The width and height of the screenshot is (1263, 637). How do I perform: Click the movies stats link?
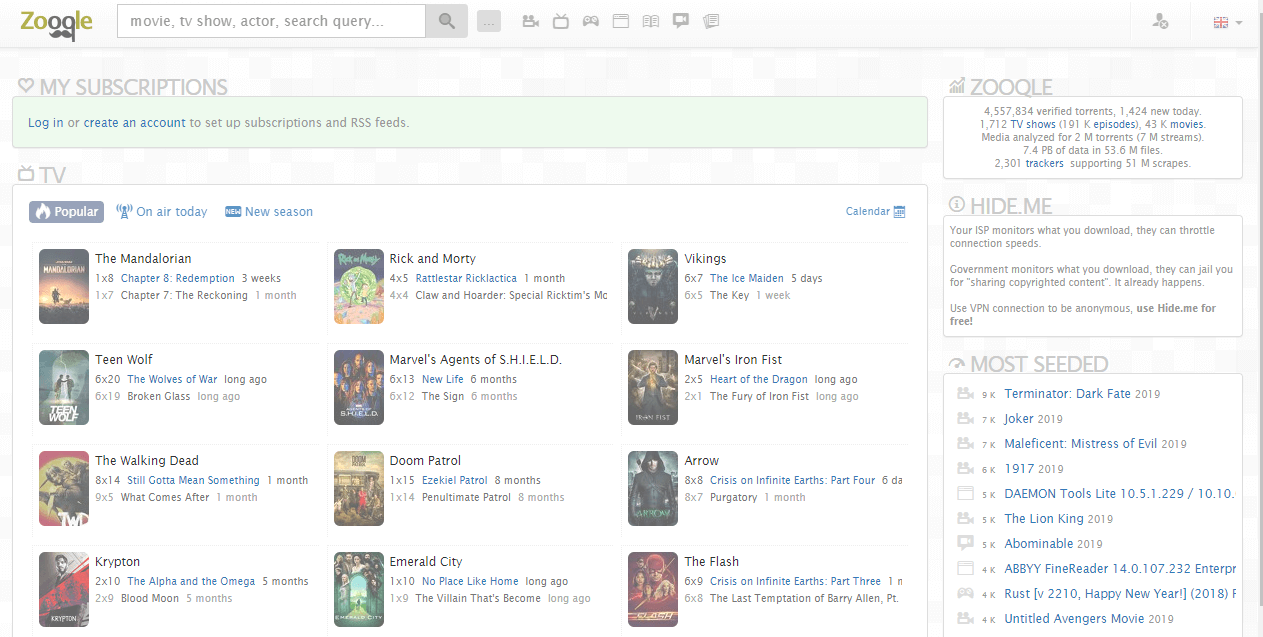[1187, 124]
